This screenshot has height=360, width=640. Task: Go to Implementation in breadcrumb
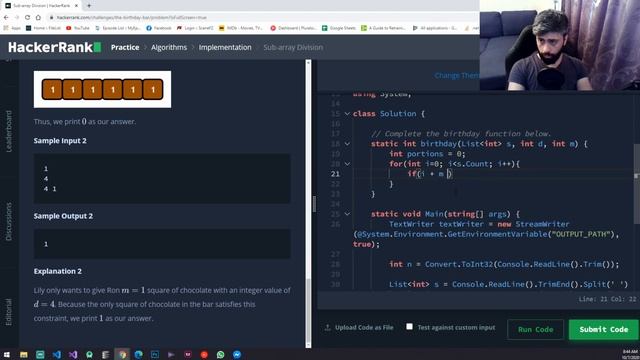tap(225, 47)
